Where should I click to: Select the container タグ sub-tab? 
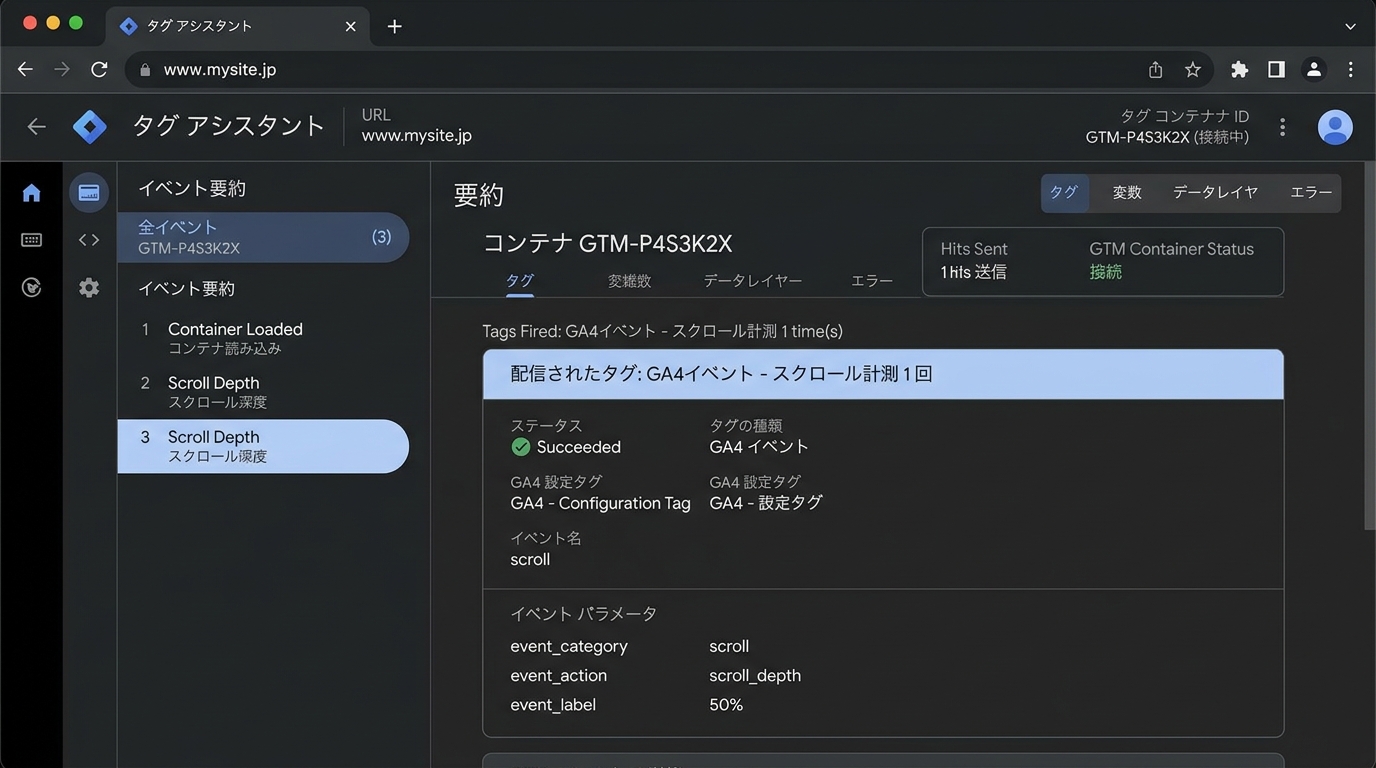pos(520,281)
